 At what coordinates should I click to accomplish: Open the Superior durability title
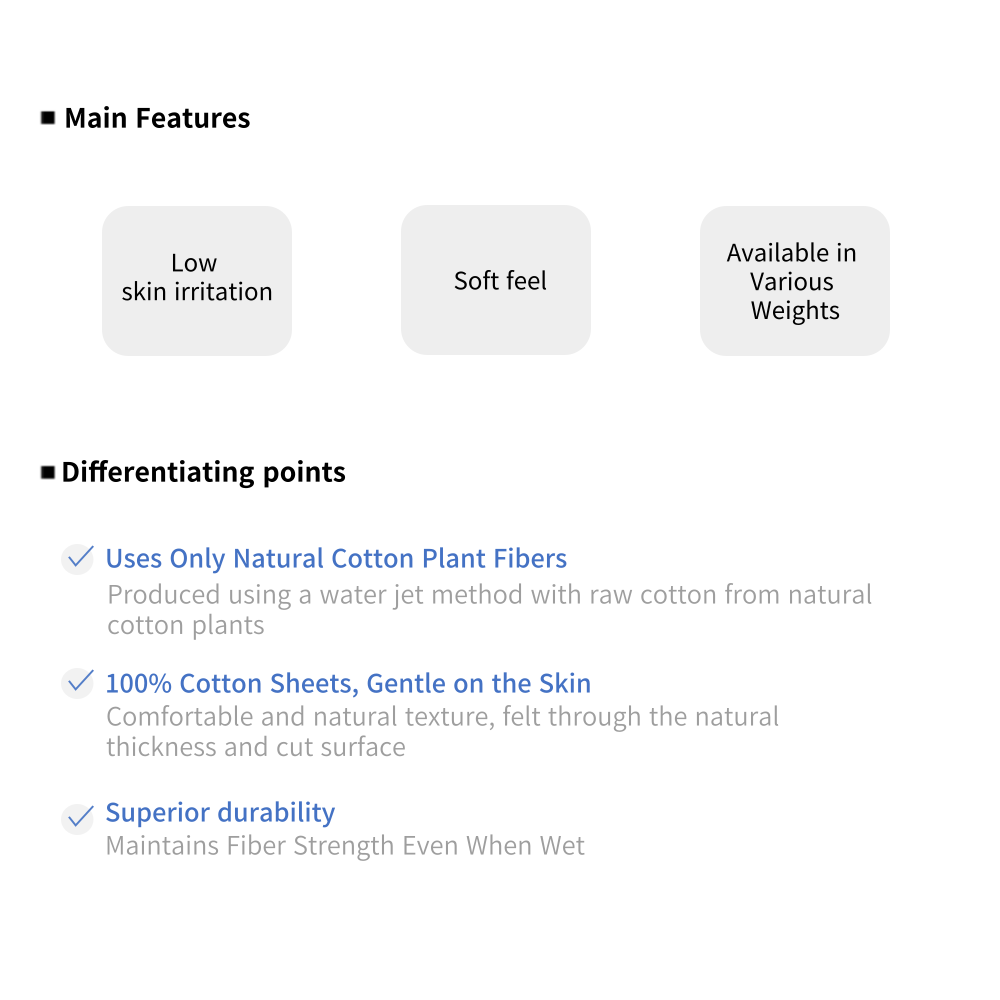coord(220,813)
